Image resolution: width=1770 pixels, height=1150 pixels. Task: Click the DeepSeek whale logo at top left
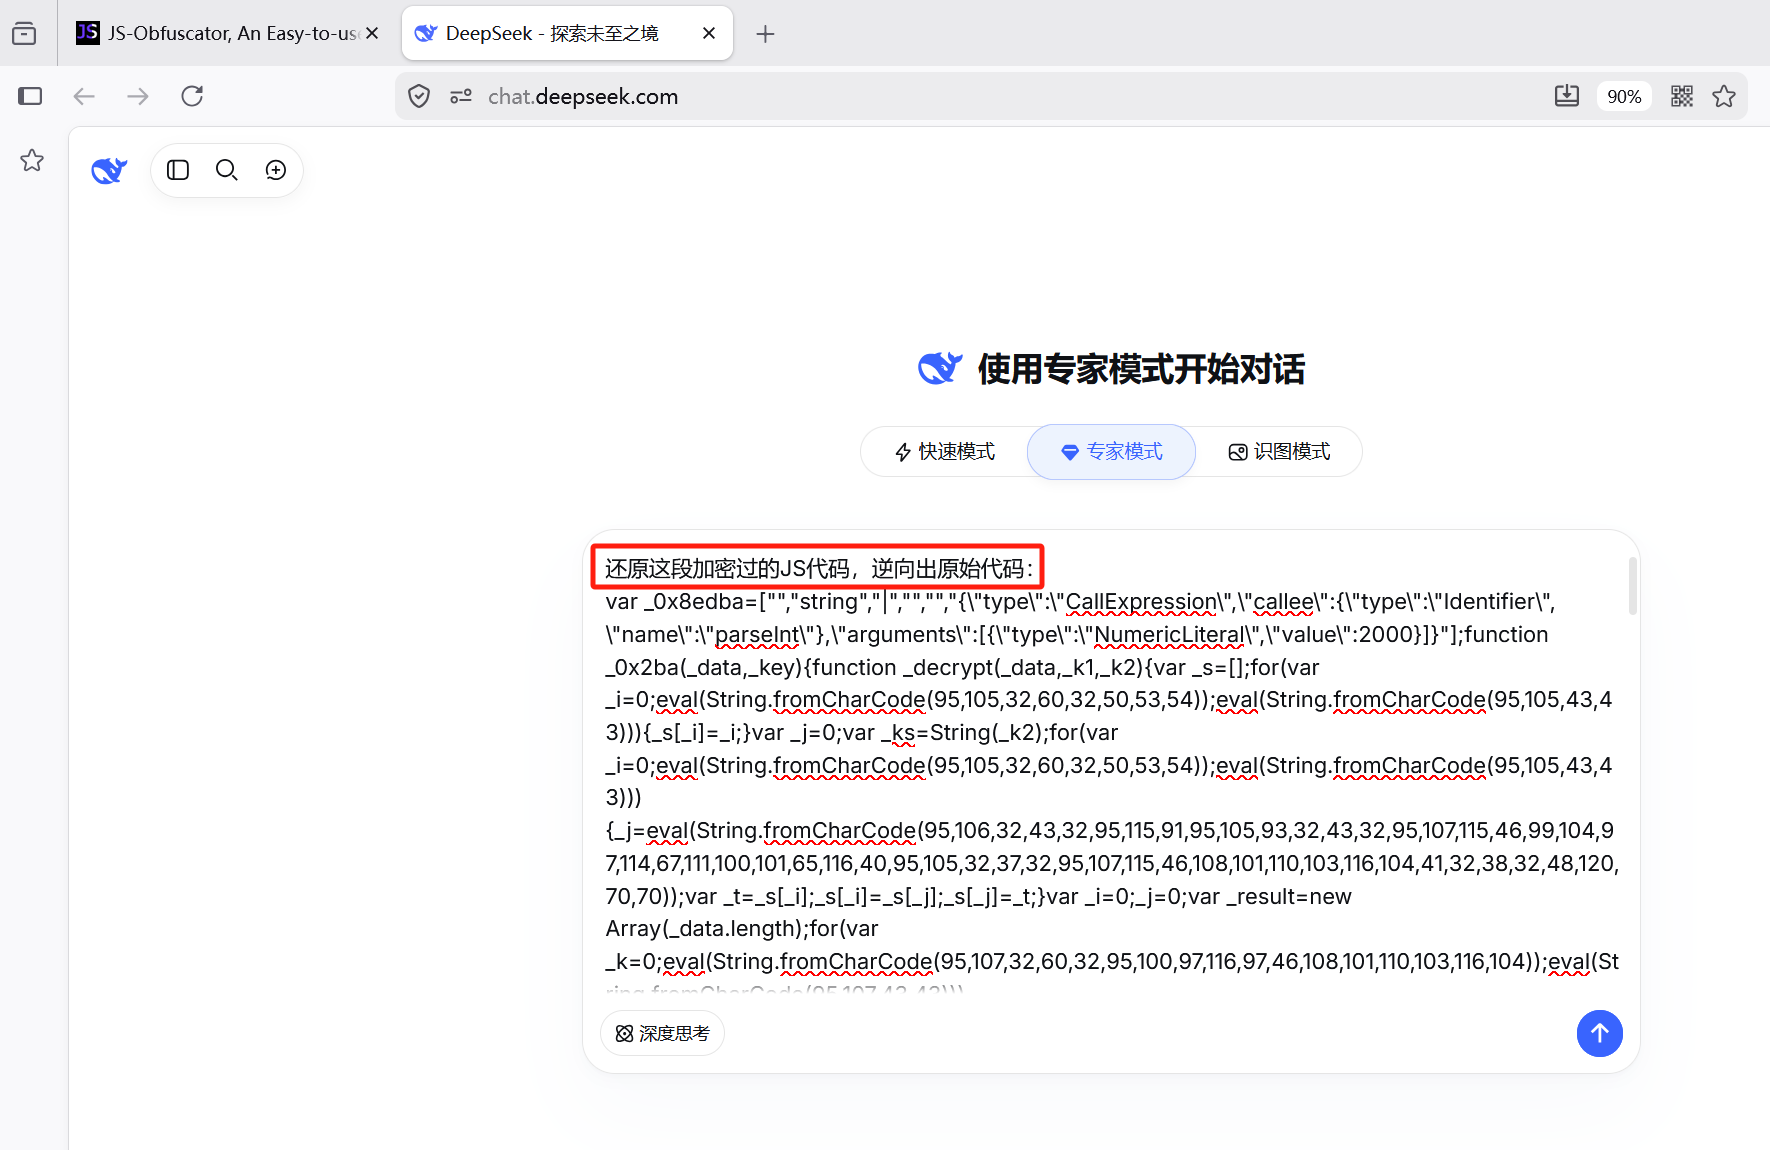[x=109, y=170]
